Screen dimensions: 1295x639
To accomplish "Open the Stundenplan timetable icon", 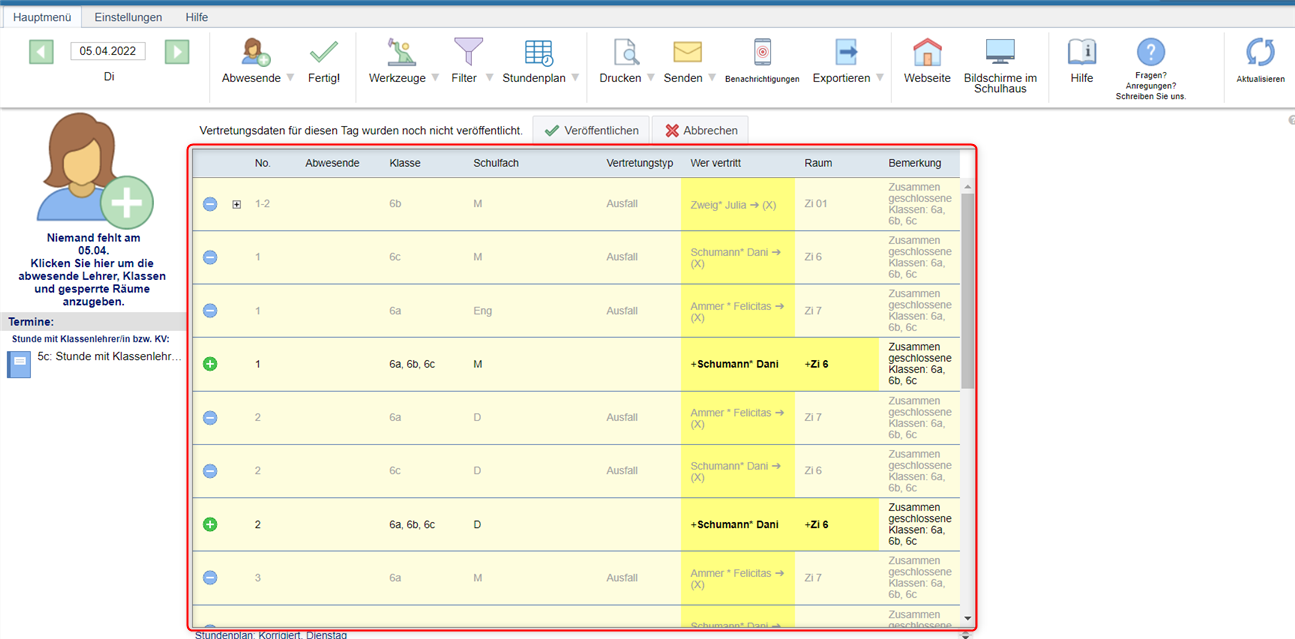I will [539, 53].
